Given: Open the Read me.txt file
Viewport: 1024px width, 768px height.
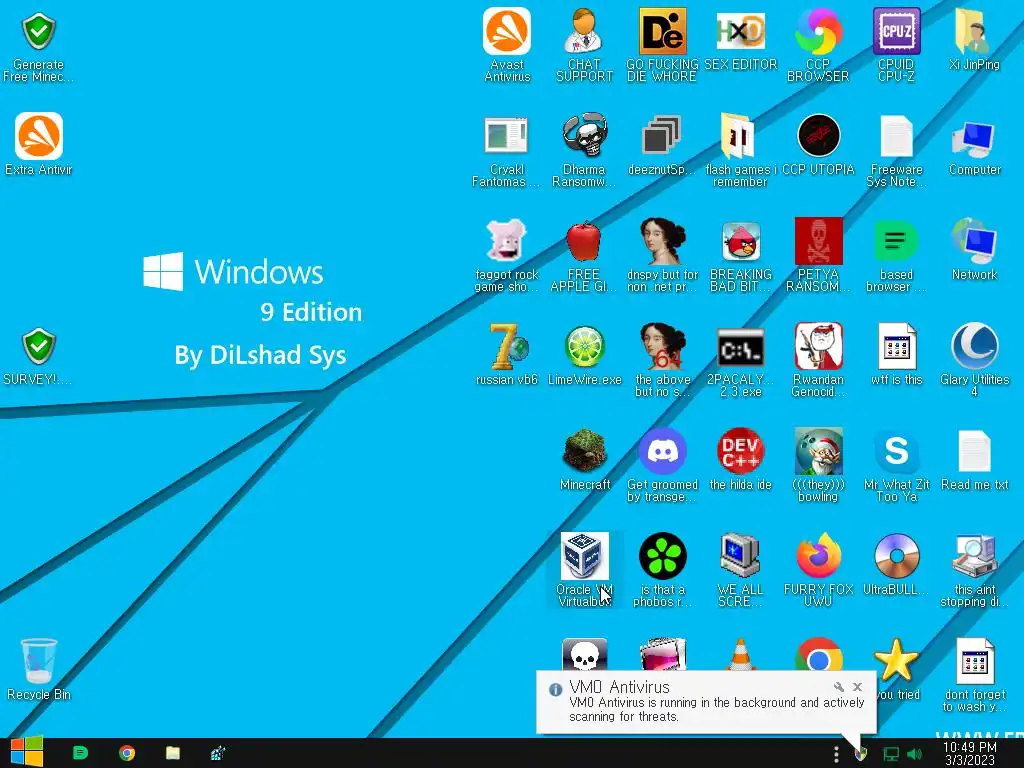Looking at the screenshot, I should [x=974, y=459].
